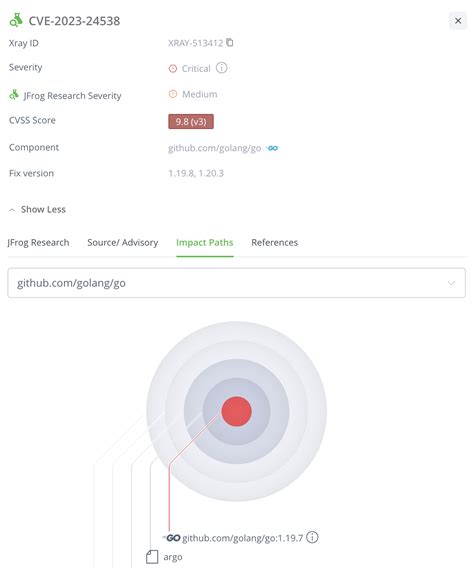Click the Medium severity indicator icon

pos(173,94)
